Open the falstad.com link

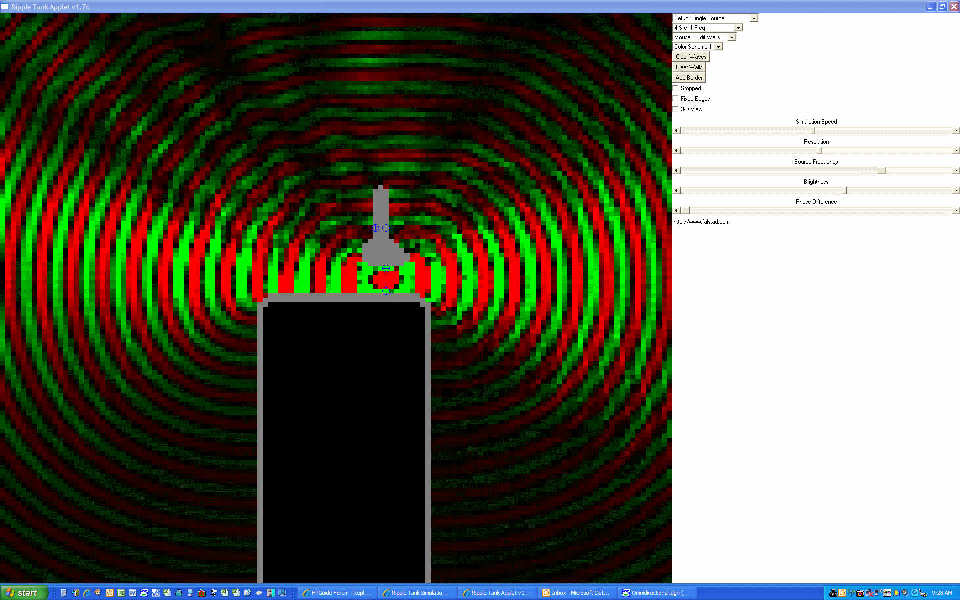point(701,222)
